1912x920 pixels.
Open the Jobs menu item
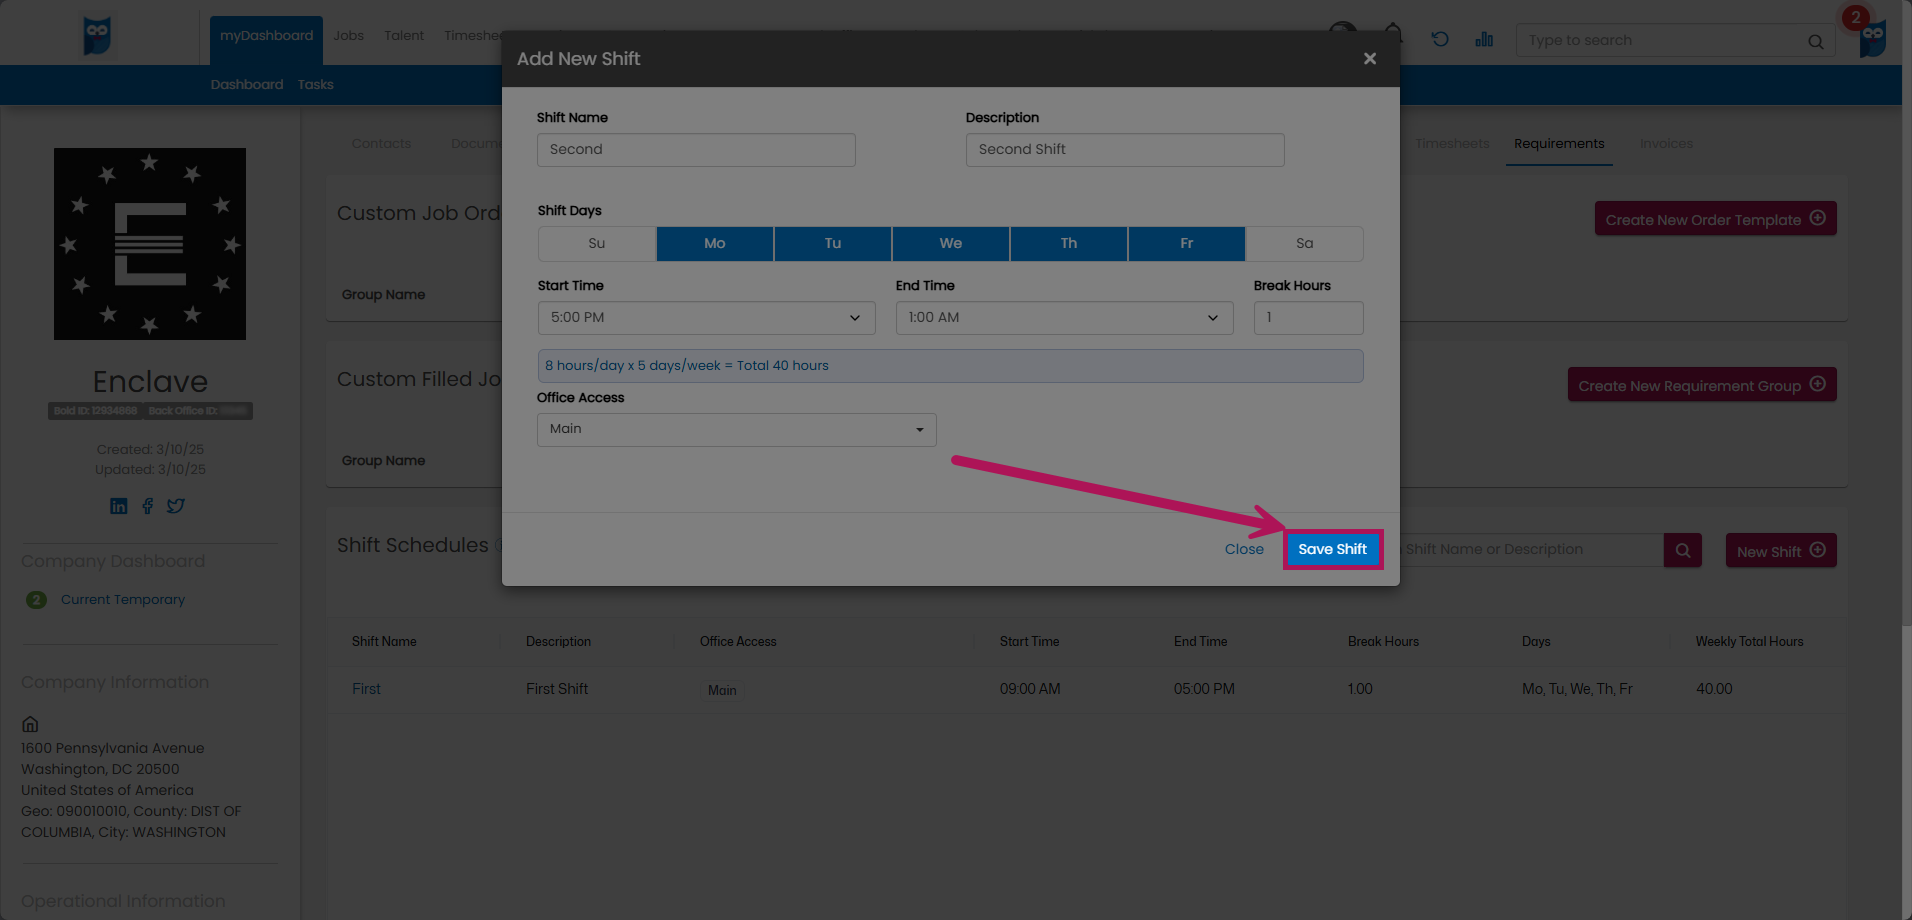coord(348,36)
